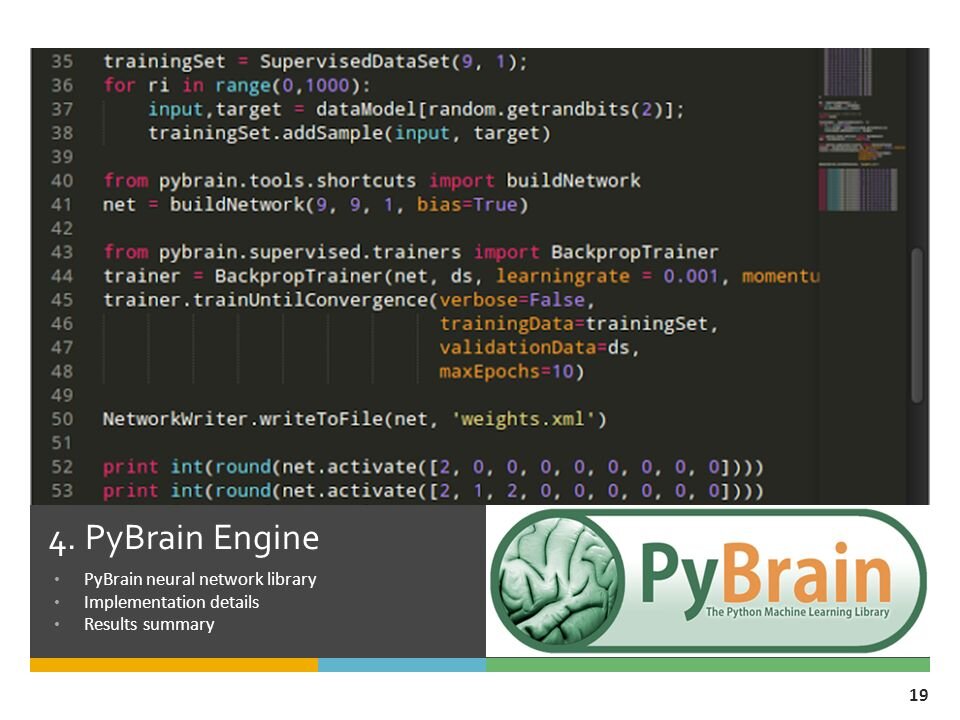Click the PyBrain logo image

coord(709,581)
